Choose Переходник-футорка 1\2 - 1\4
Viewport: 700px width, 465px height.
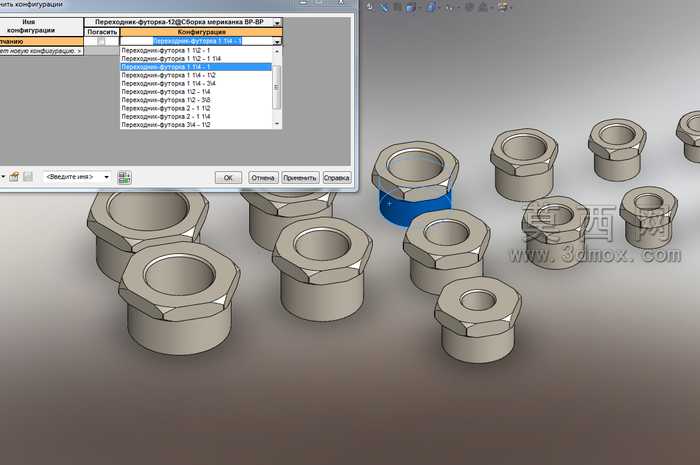tap(196, 92)
